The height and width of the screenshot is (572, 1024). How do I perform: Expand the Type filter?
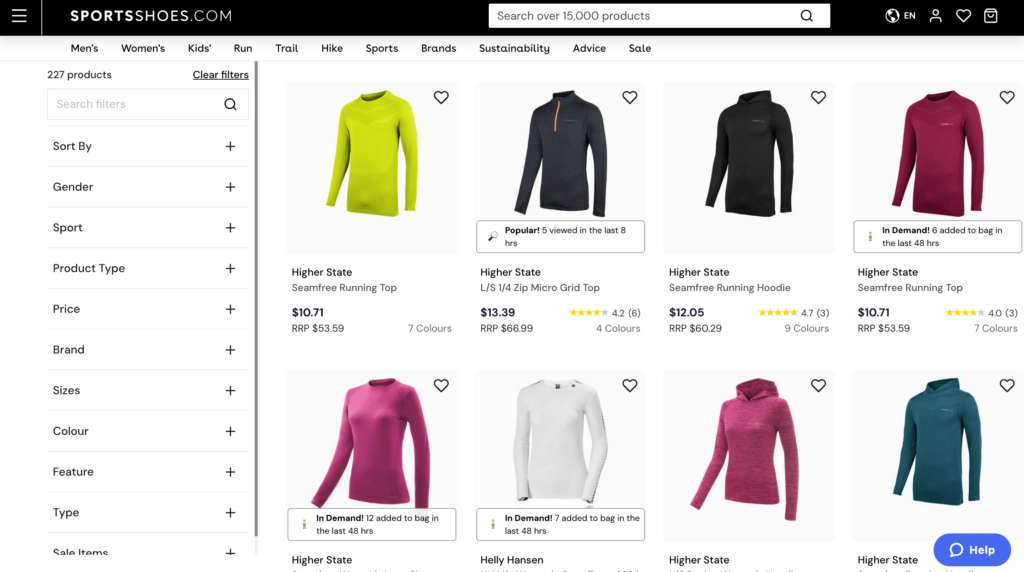click(x=148, y=513)
